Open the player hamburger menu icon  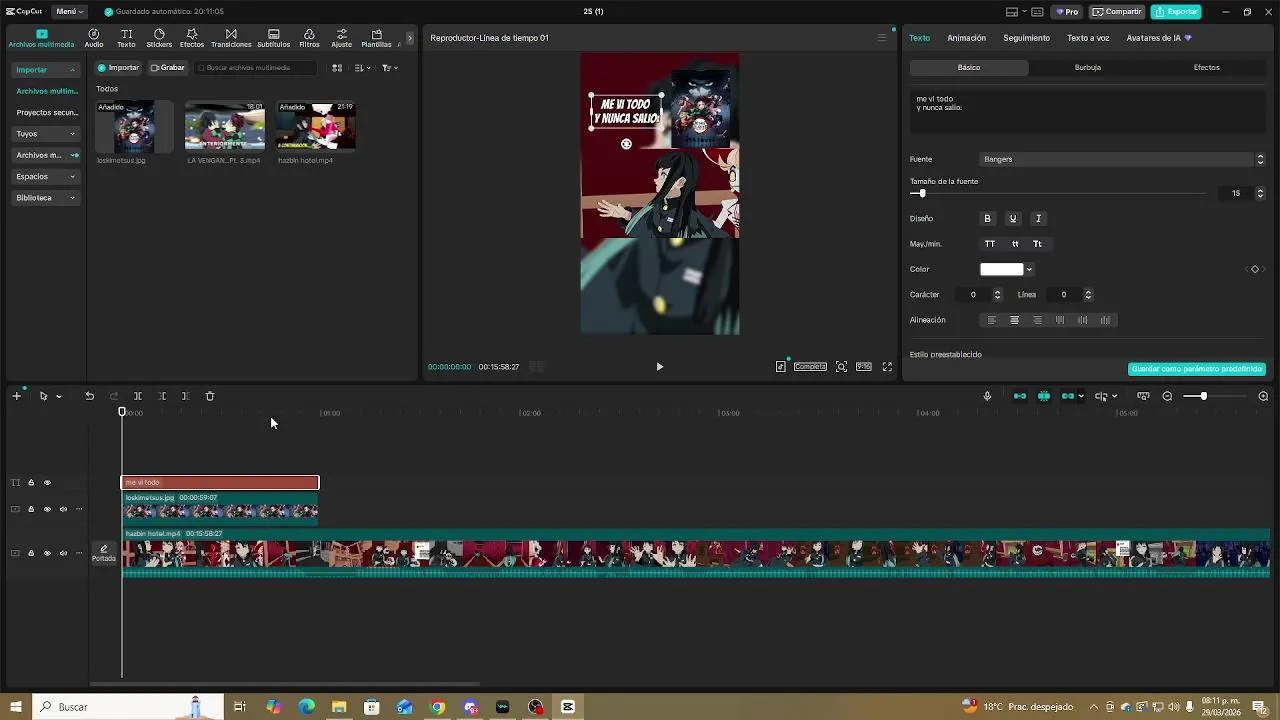881,38
